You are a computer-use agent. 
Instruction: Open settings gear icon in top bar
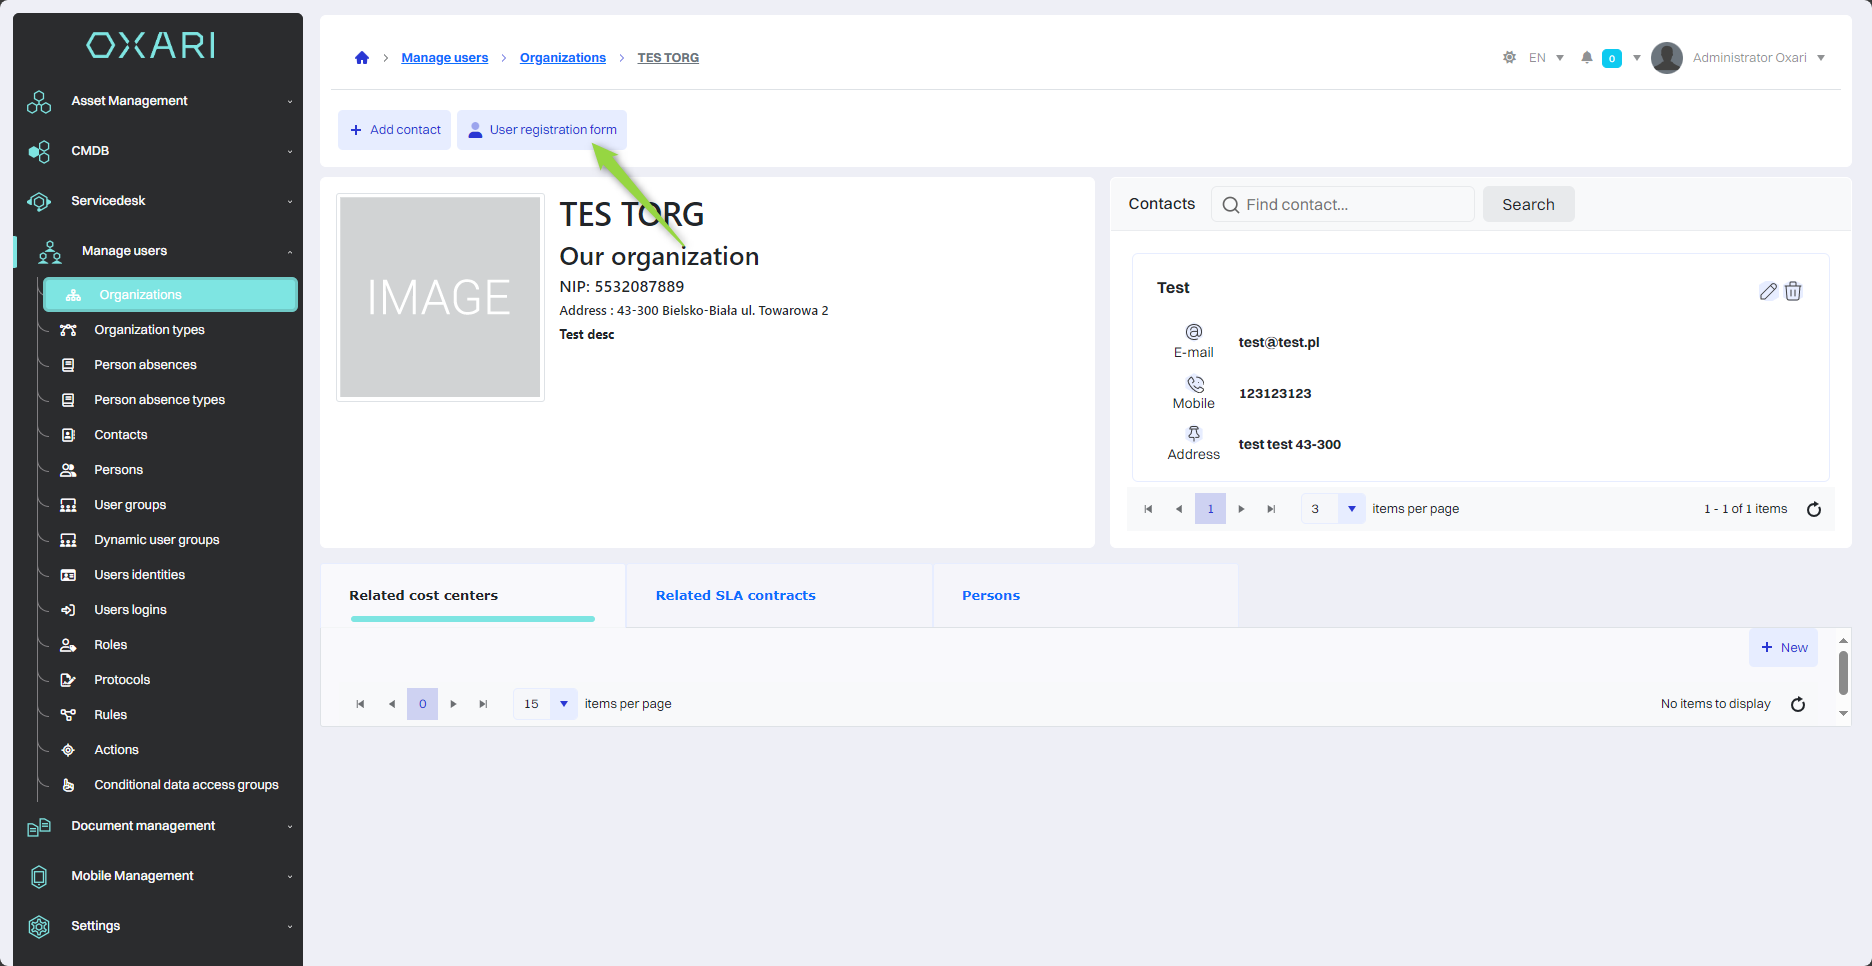click(1509, 58)
